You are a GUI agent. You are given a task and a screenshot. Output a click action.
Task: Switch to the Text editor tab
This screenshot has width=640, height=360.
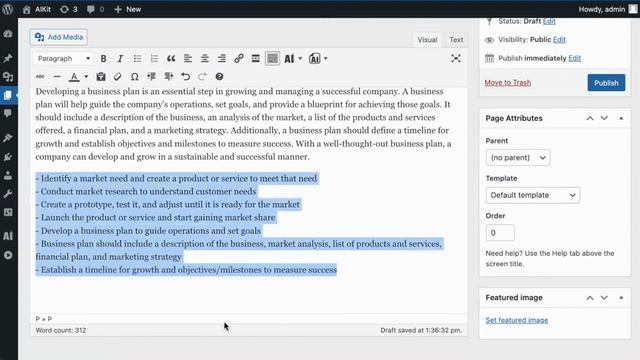coord(456,40)
